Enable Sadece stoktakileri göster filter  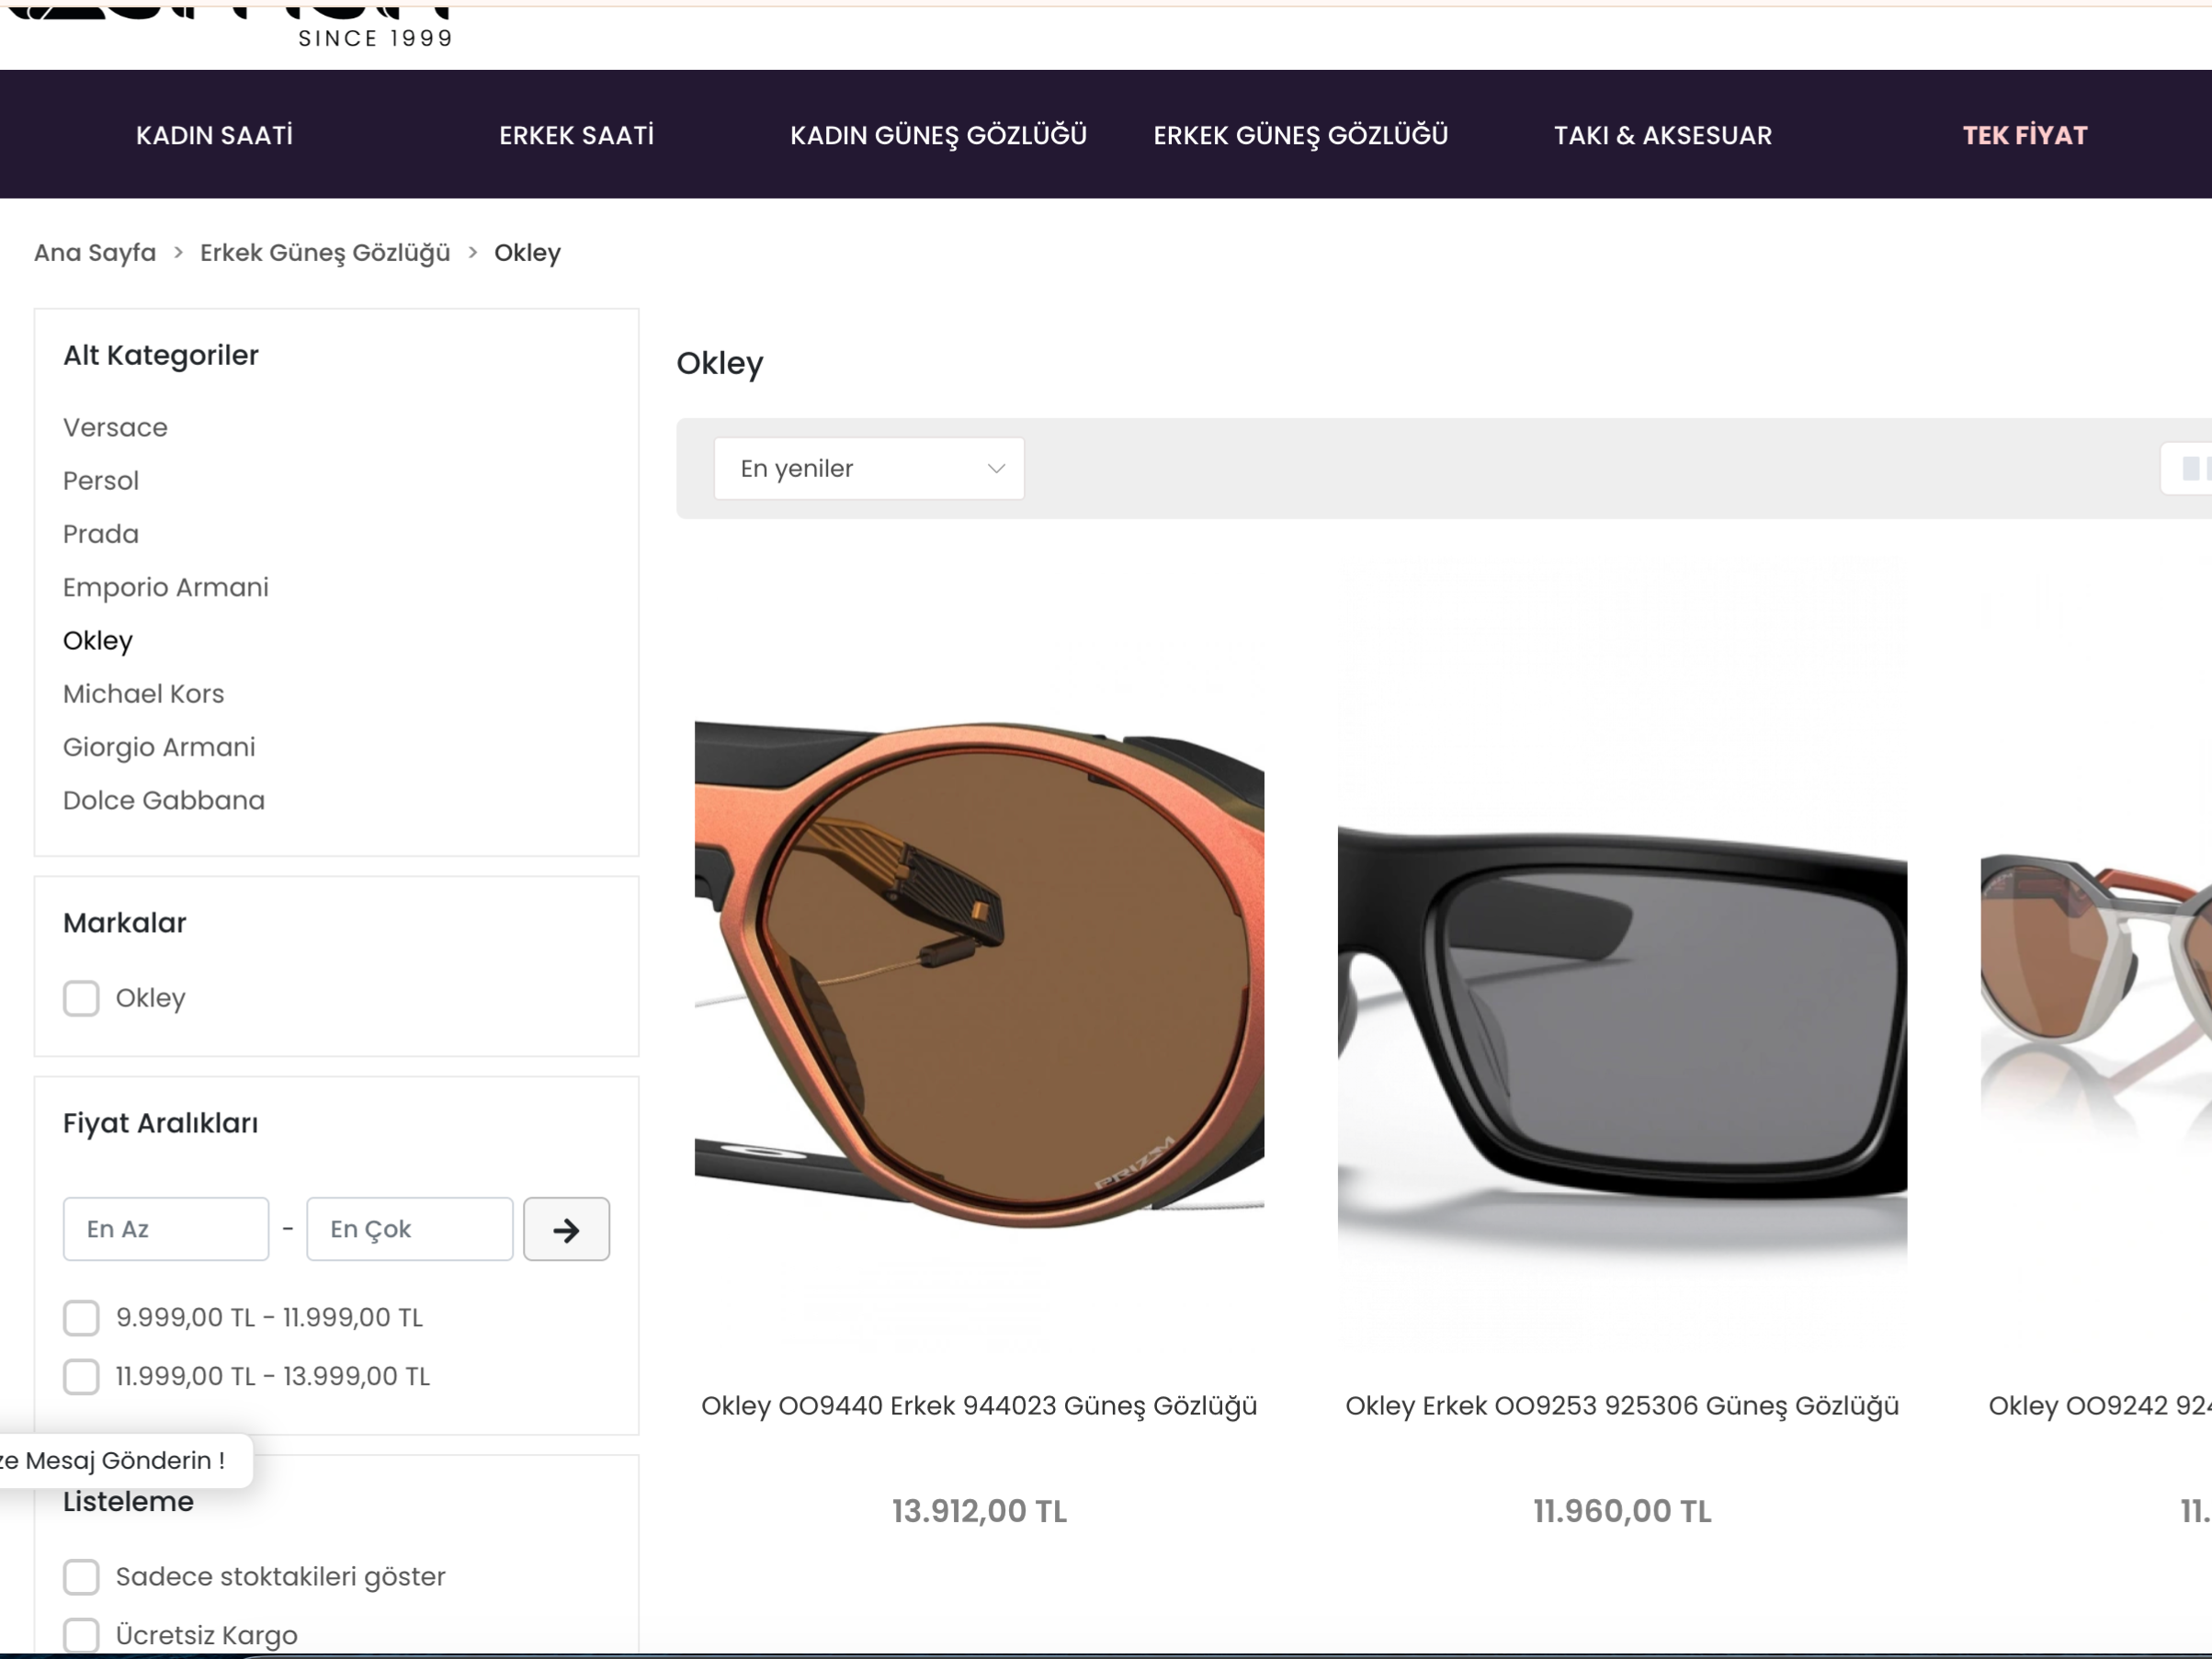pyautogui.click(x=81, y=1577)
